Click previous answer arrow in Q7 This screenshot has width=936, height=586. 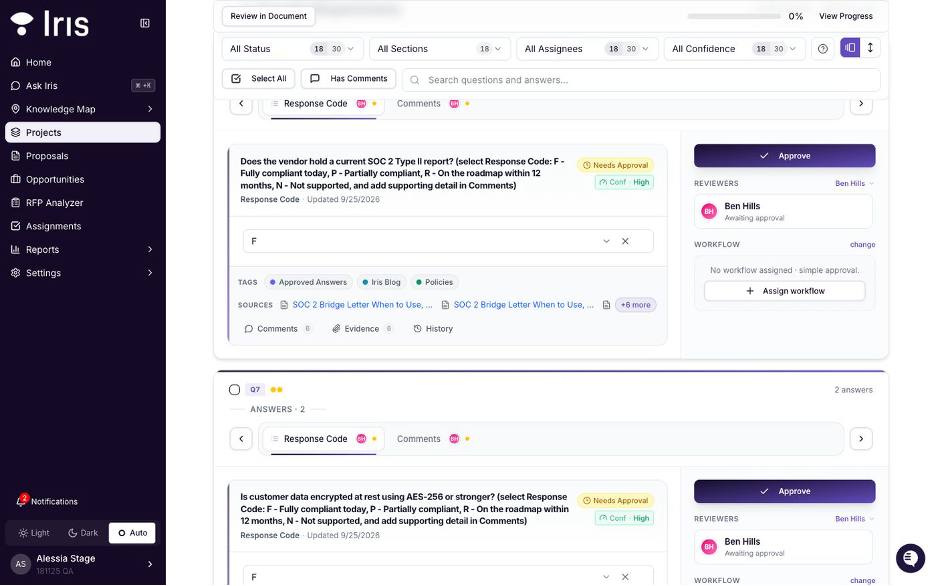(x=241, y=439)
